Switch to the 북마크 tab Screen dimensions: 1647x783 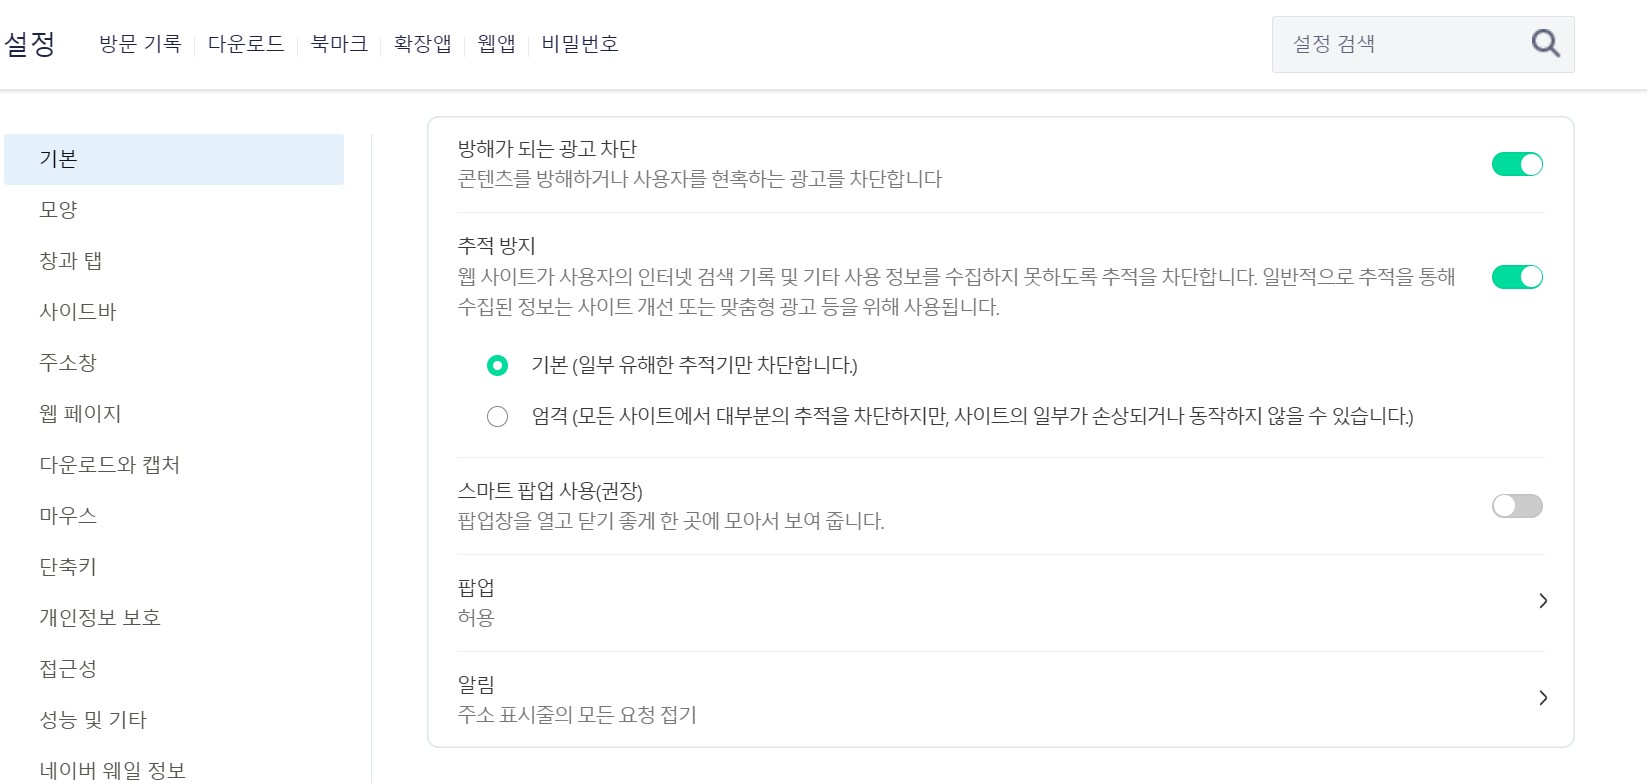point(339,44)
